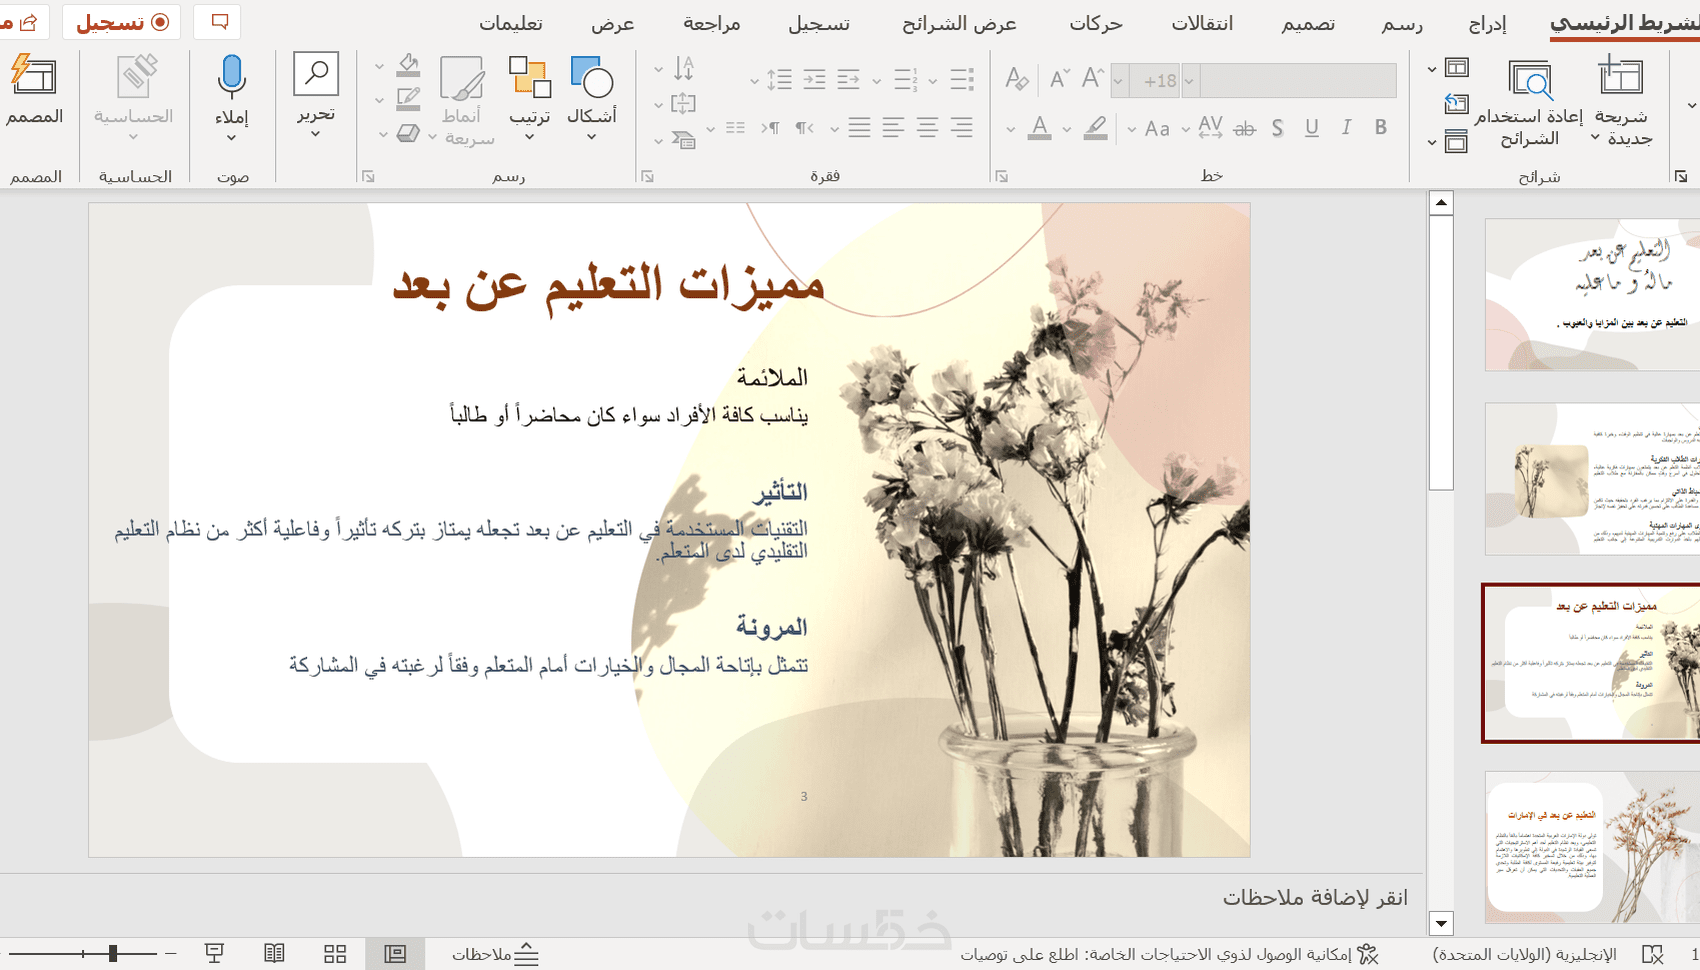This screenshot has width=1700, height=970.
Task: Click the bulleted list button
Action: point(962,79)
